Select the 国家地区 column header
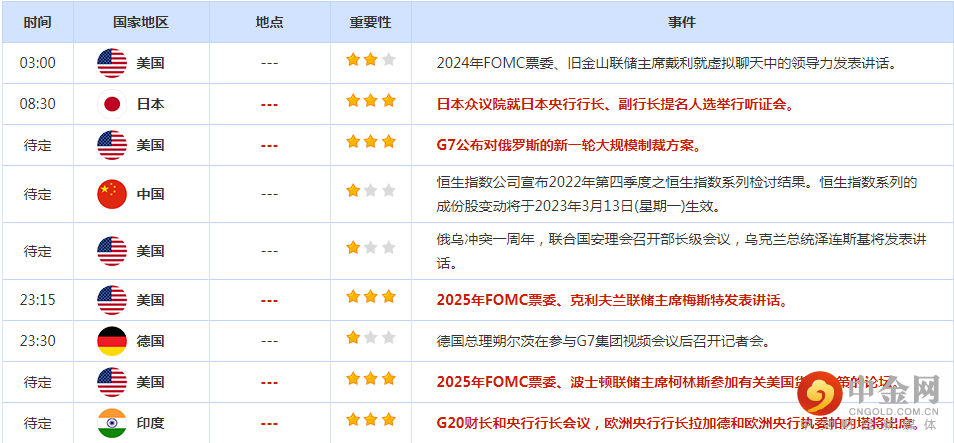The image size is (954, 443). 141,22
